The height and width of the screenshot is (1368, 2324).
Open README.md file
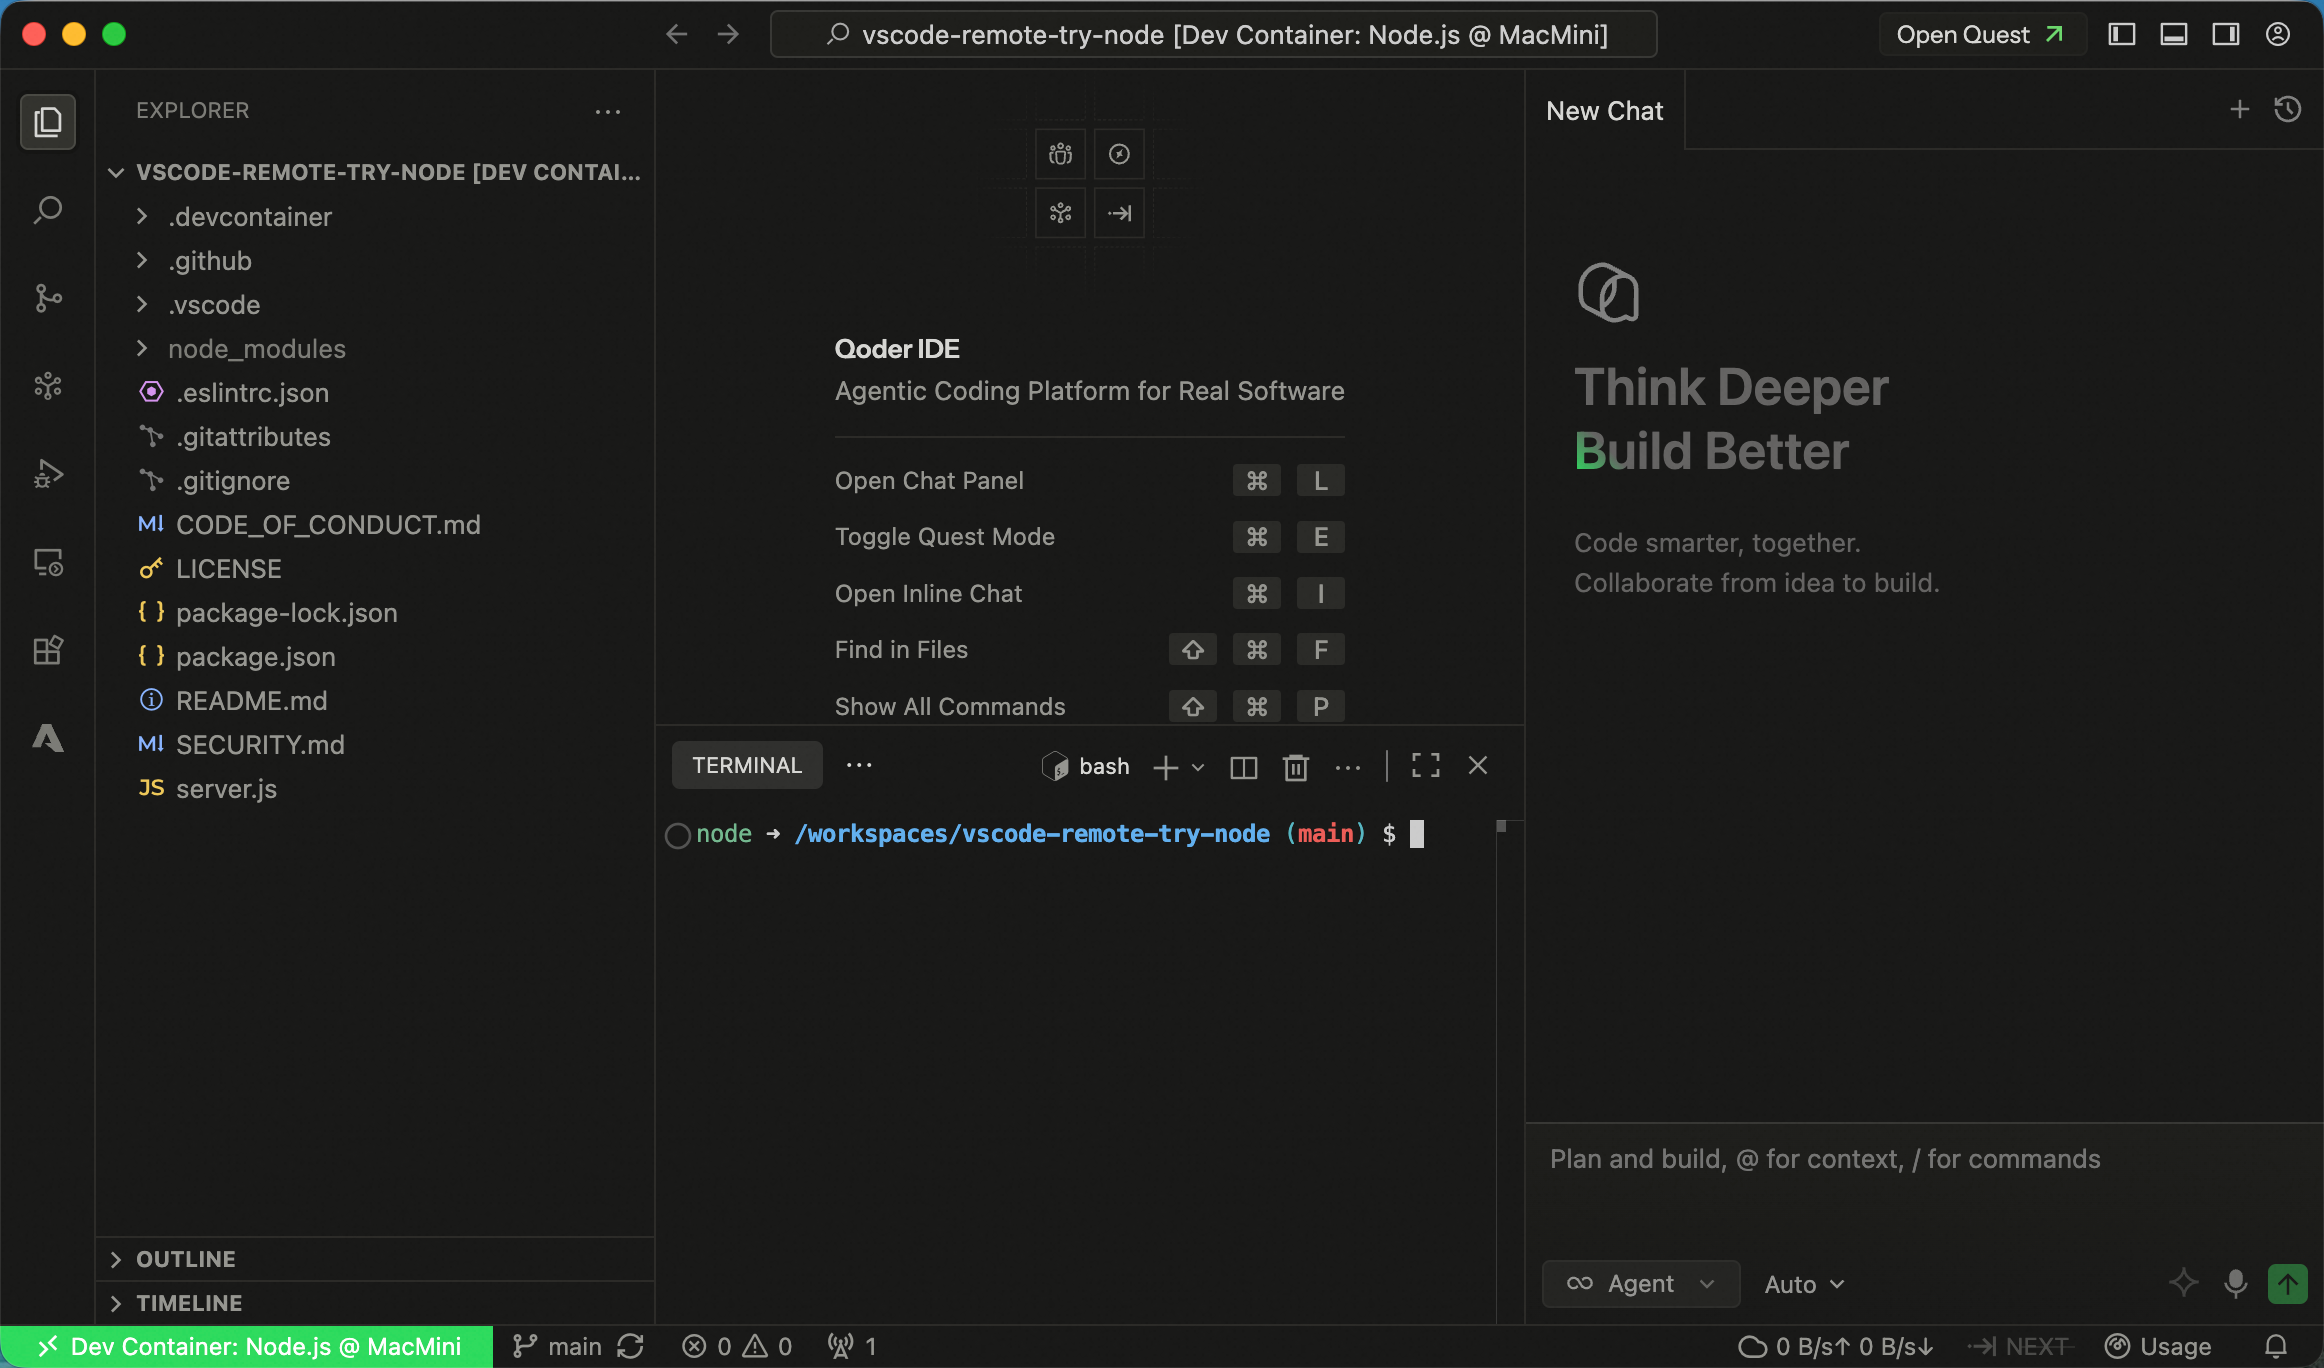coord(375,701)
